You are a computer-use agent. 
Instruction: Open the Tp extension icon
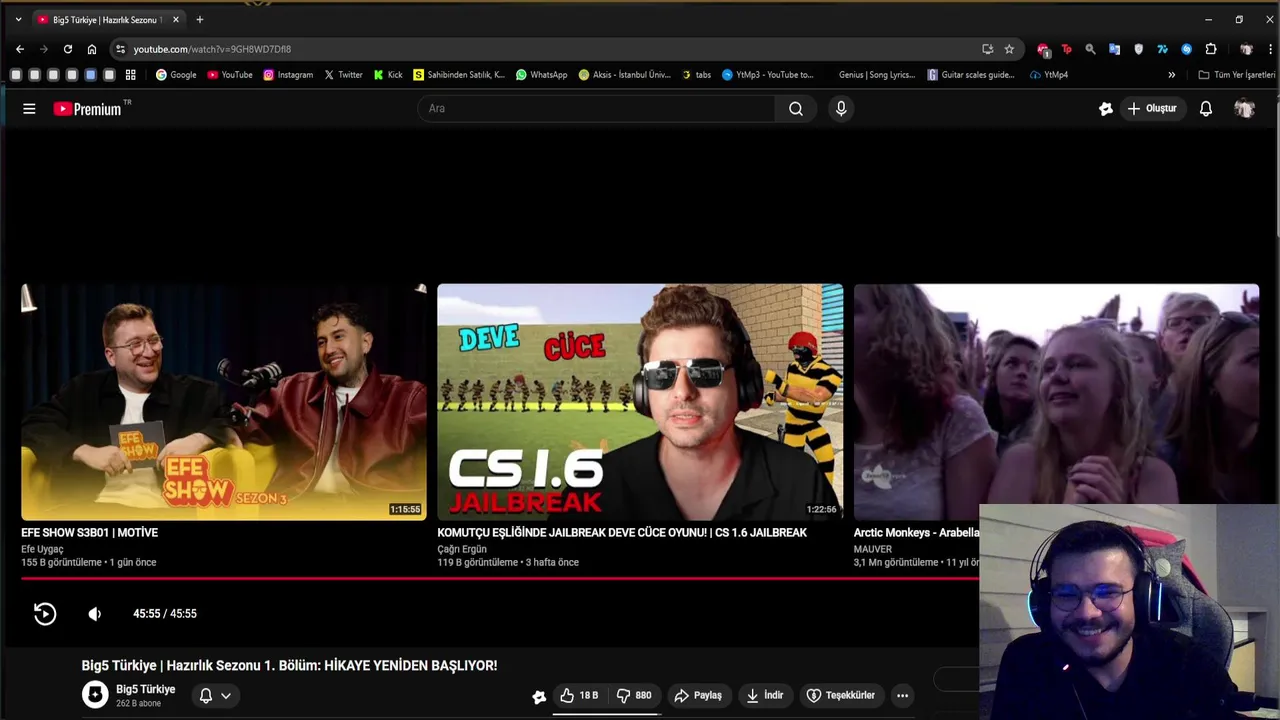click(x=1066, y=49)
